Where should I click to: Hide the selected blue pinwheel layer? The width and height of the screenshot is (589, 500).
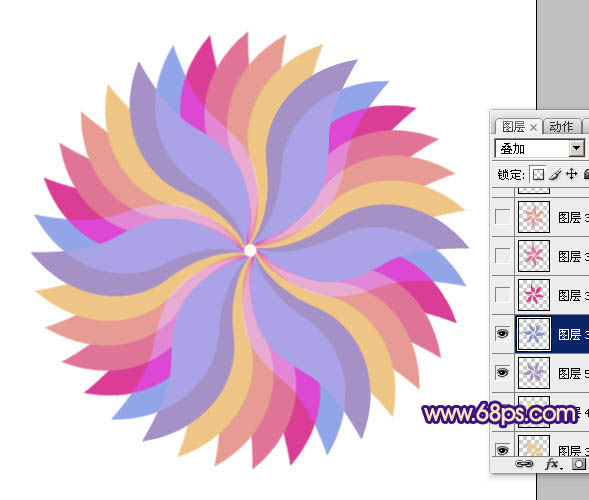503,334
